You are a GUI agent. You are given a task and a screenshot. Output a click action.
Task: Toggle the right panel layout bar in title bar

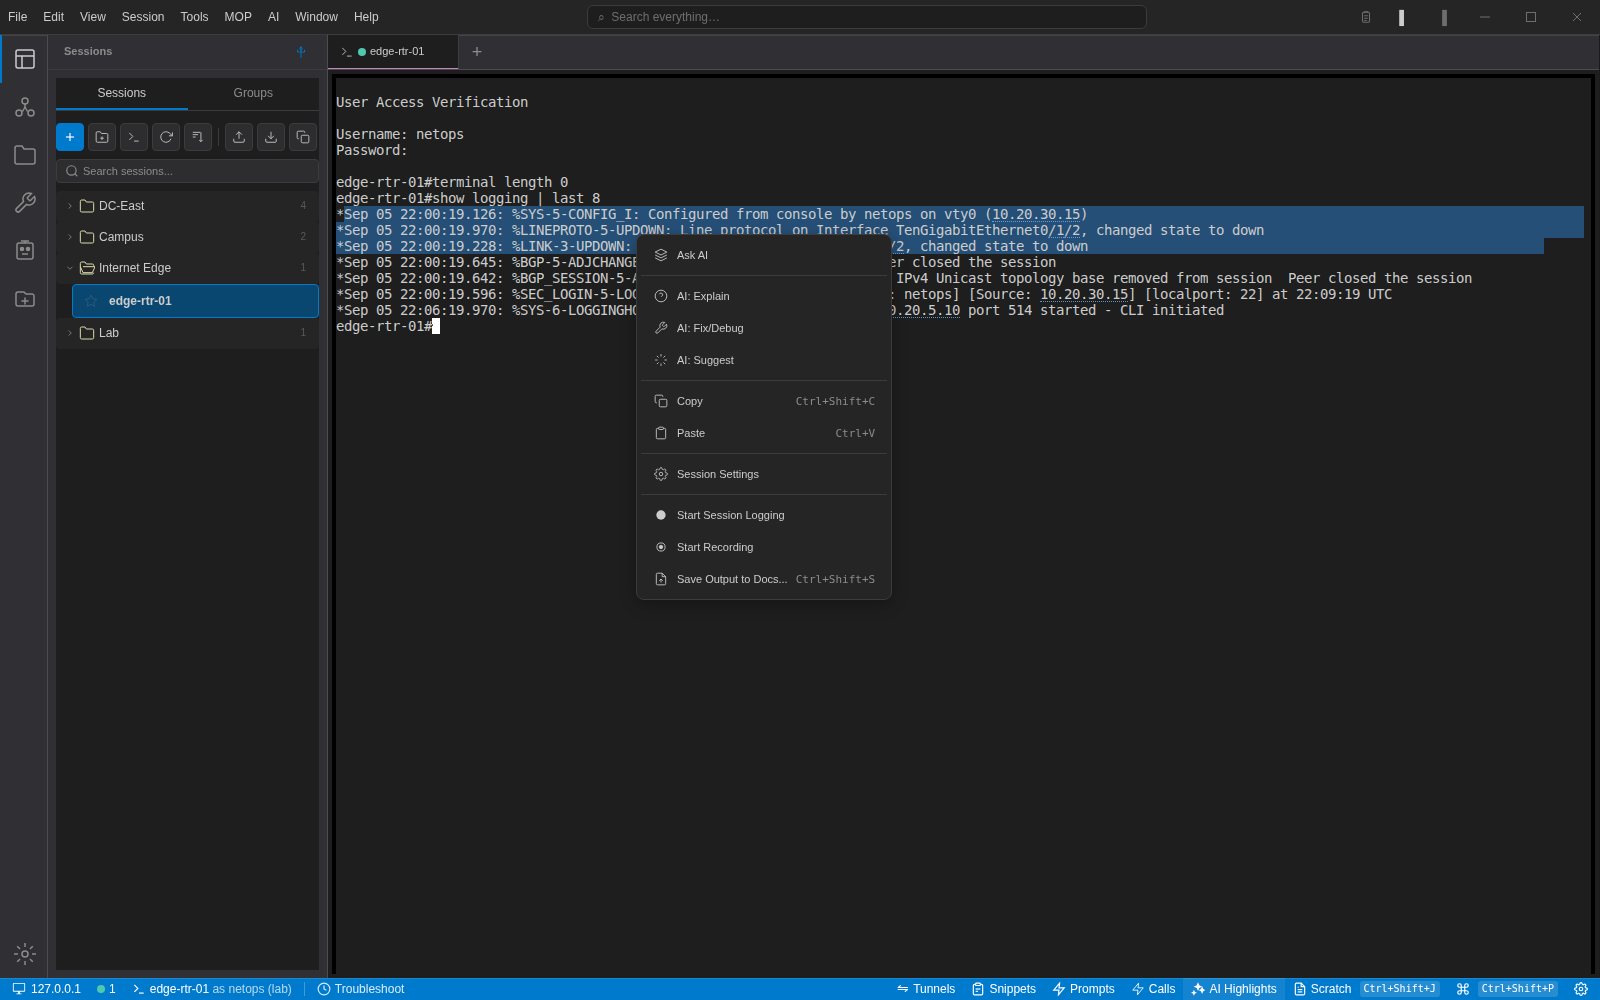[1444, 17]
